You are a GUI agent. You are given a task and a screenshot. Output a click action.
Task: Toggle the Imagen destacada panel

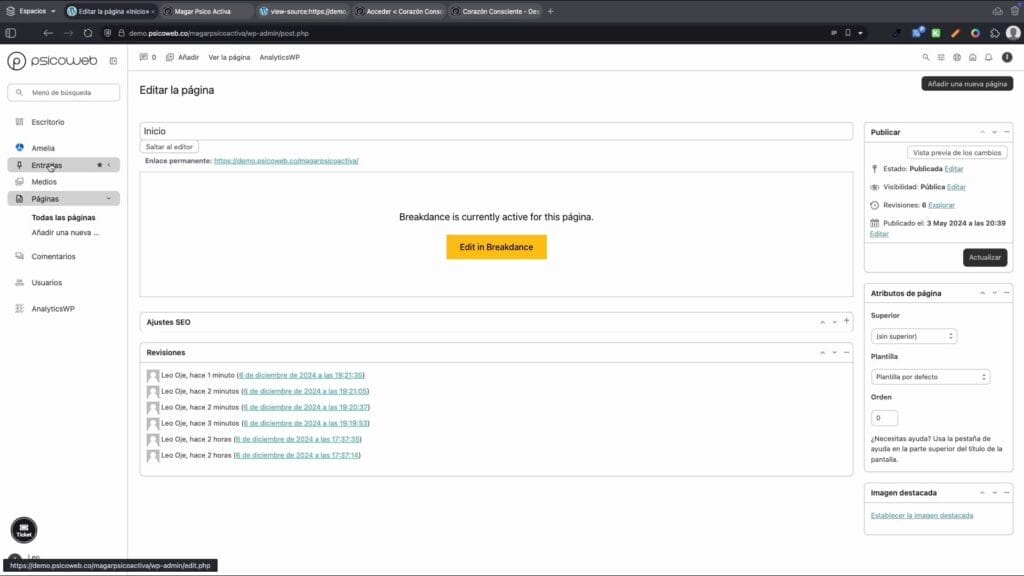[x=1007, y=493]
